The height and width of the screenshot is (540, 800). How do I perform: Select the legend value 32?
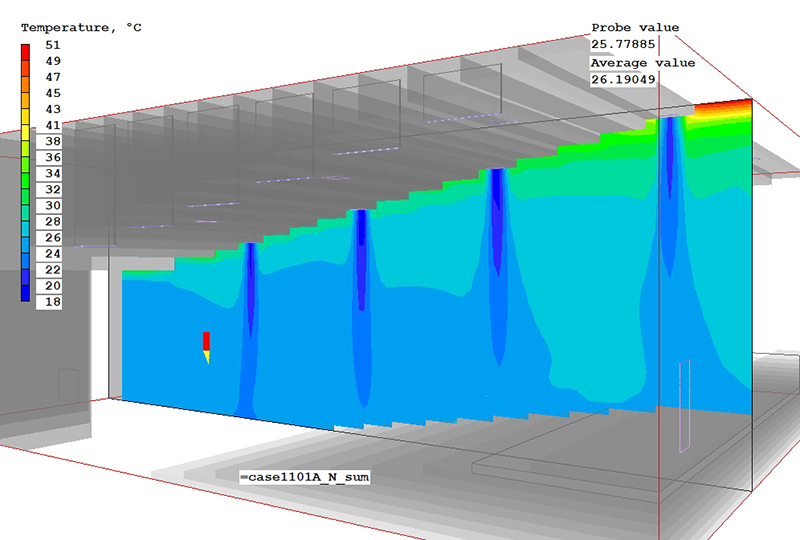(x=53, y=189)
